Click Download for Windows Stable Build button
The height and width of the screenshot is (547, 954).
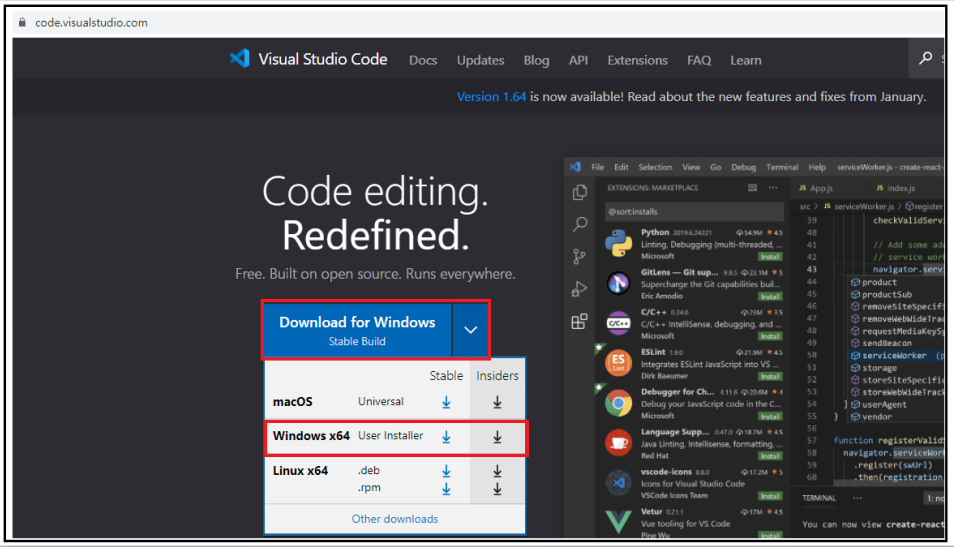tap(357, 330)
